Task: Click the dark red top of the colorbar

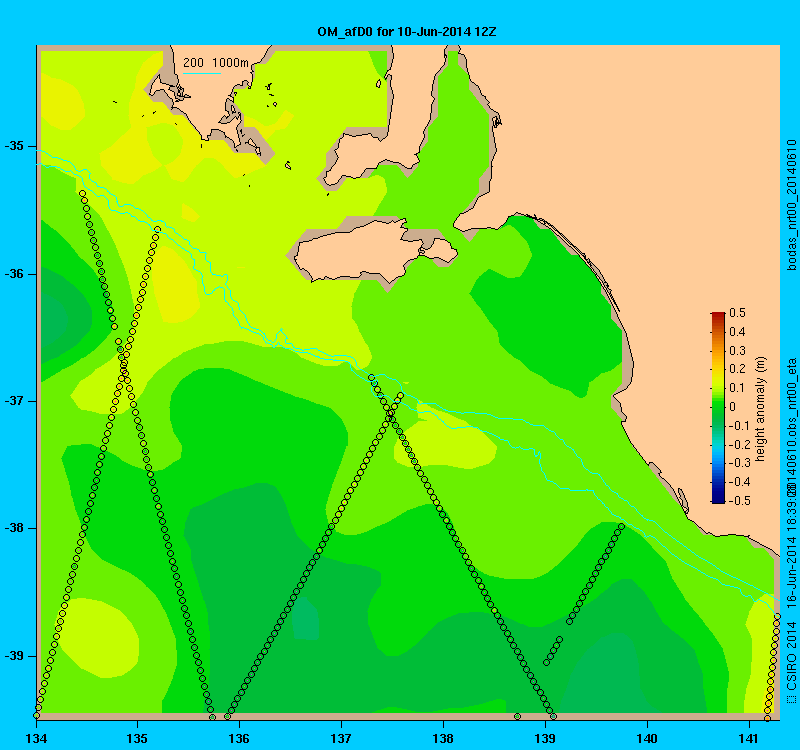Action: point(718,316)
